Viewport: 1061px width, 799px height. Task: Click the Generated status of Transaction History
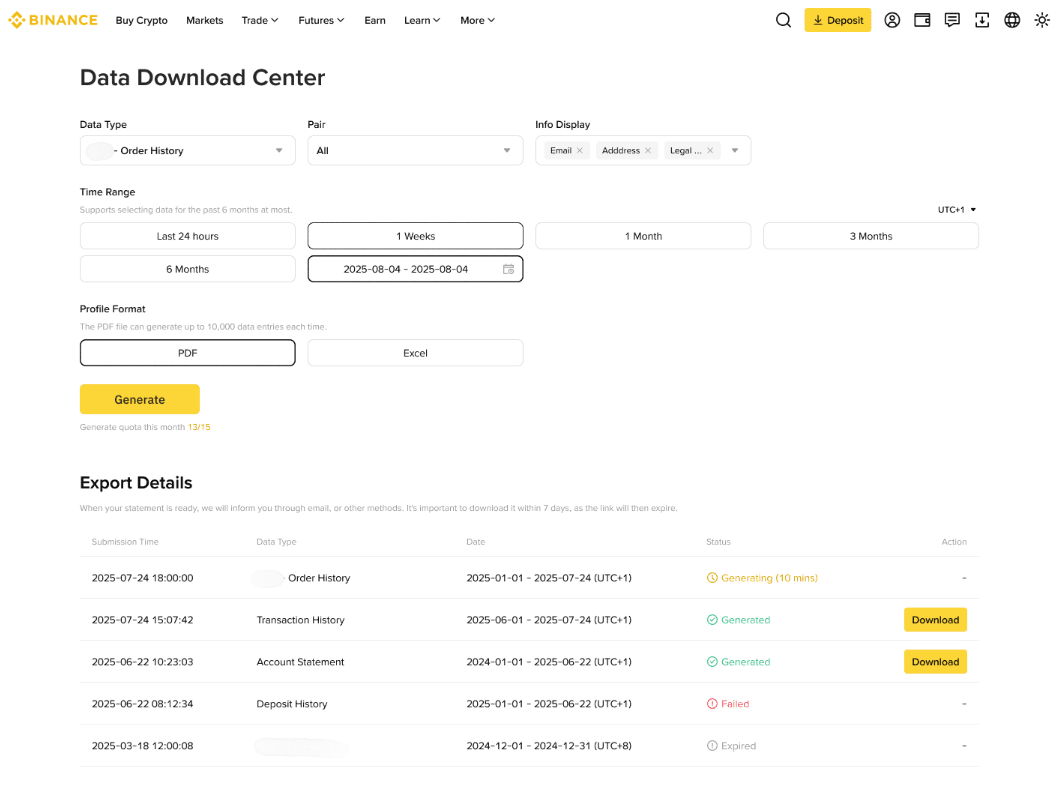738,620
